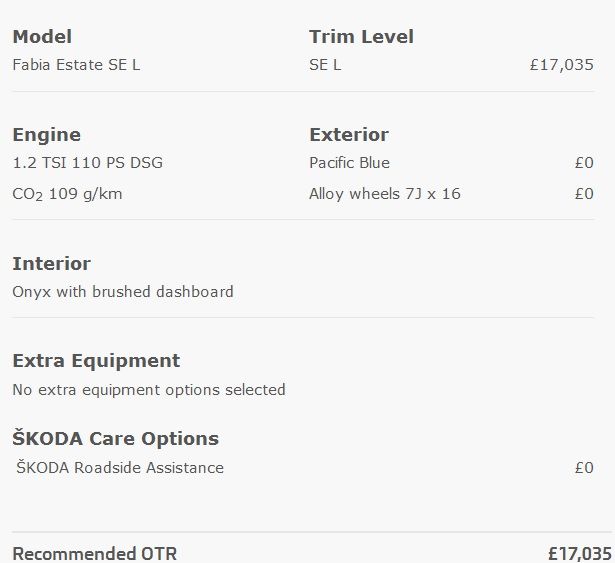The image size is (615, 563).
Task: Select the Model heading
Action: (x=42, y=37)
